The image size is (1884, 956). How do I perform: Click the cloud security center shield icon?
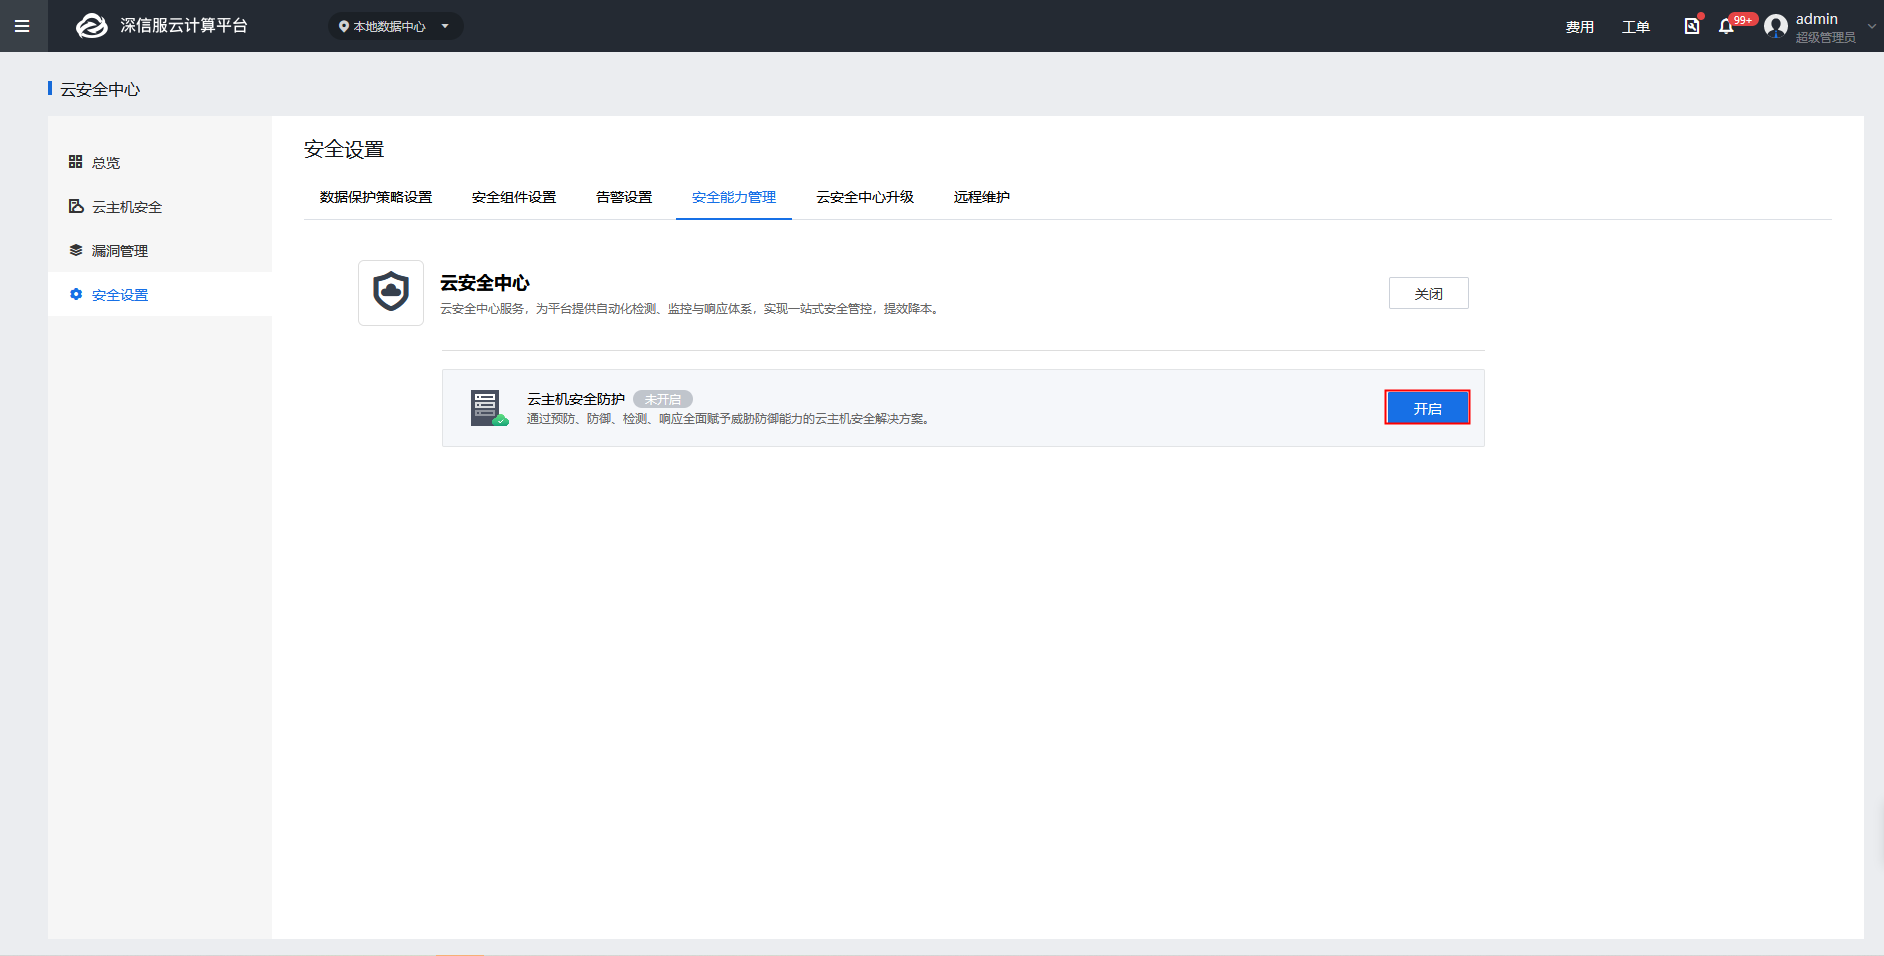[391, 293]
